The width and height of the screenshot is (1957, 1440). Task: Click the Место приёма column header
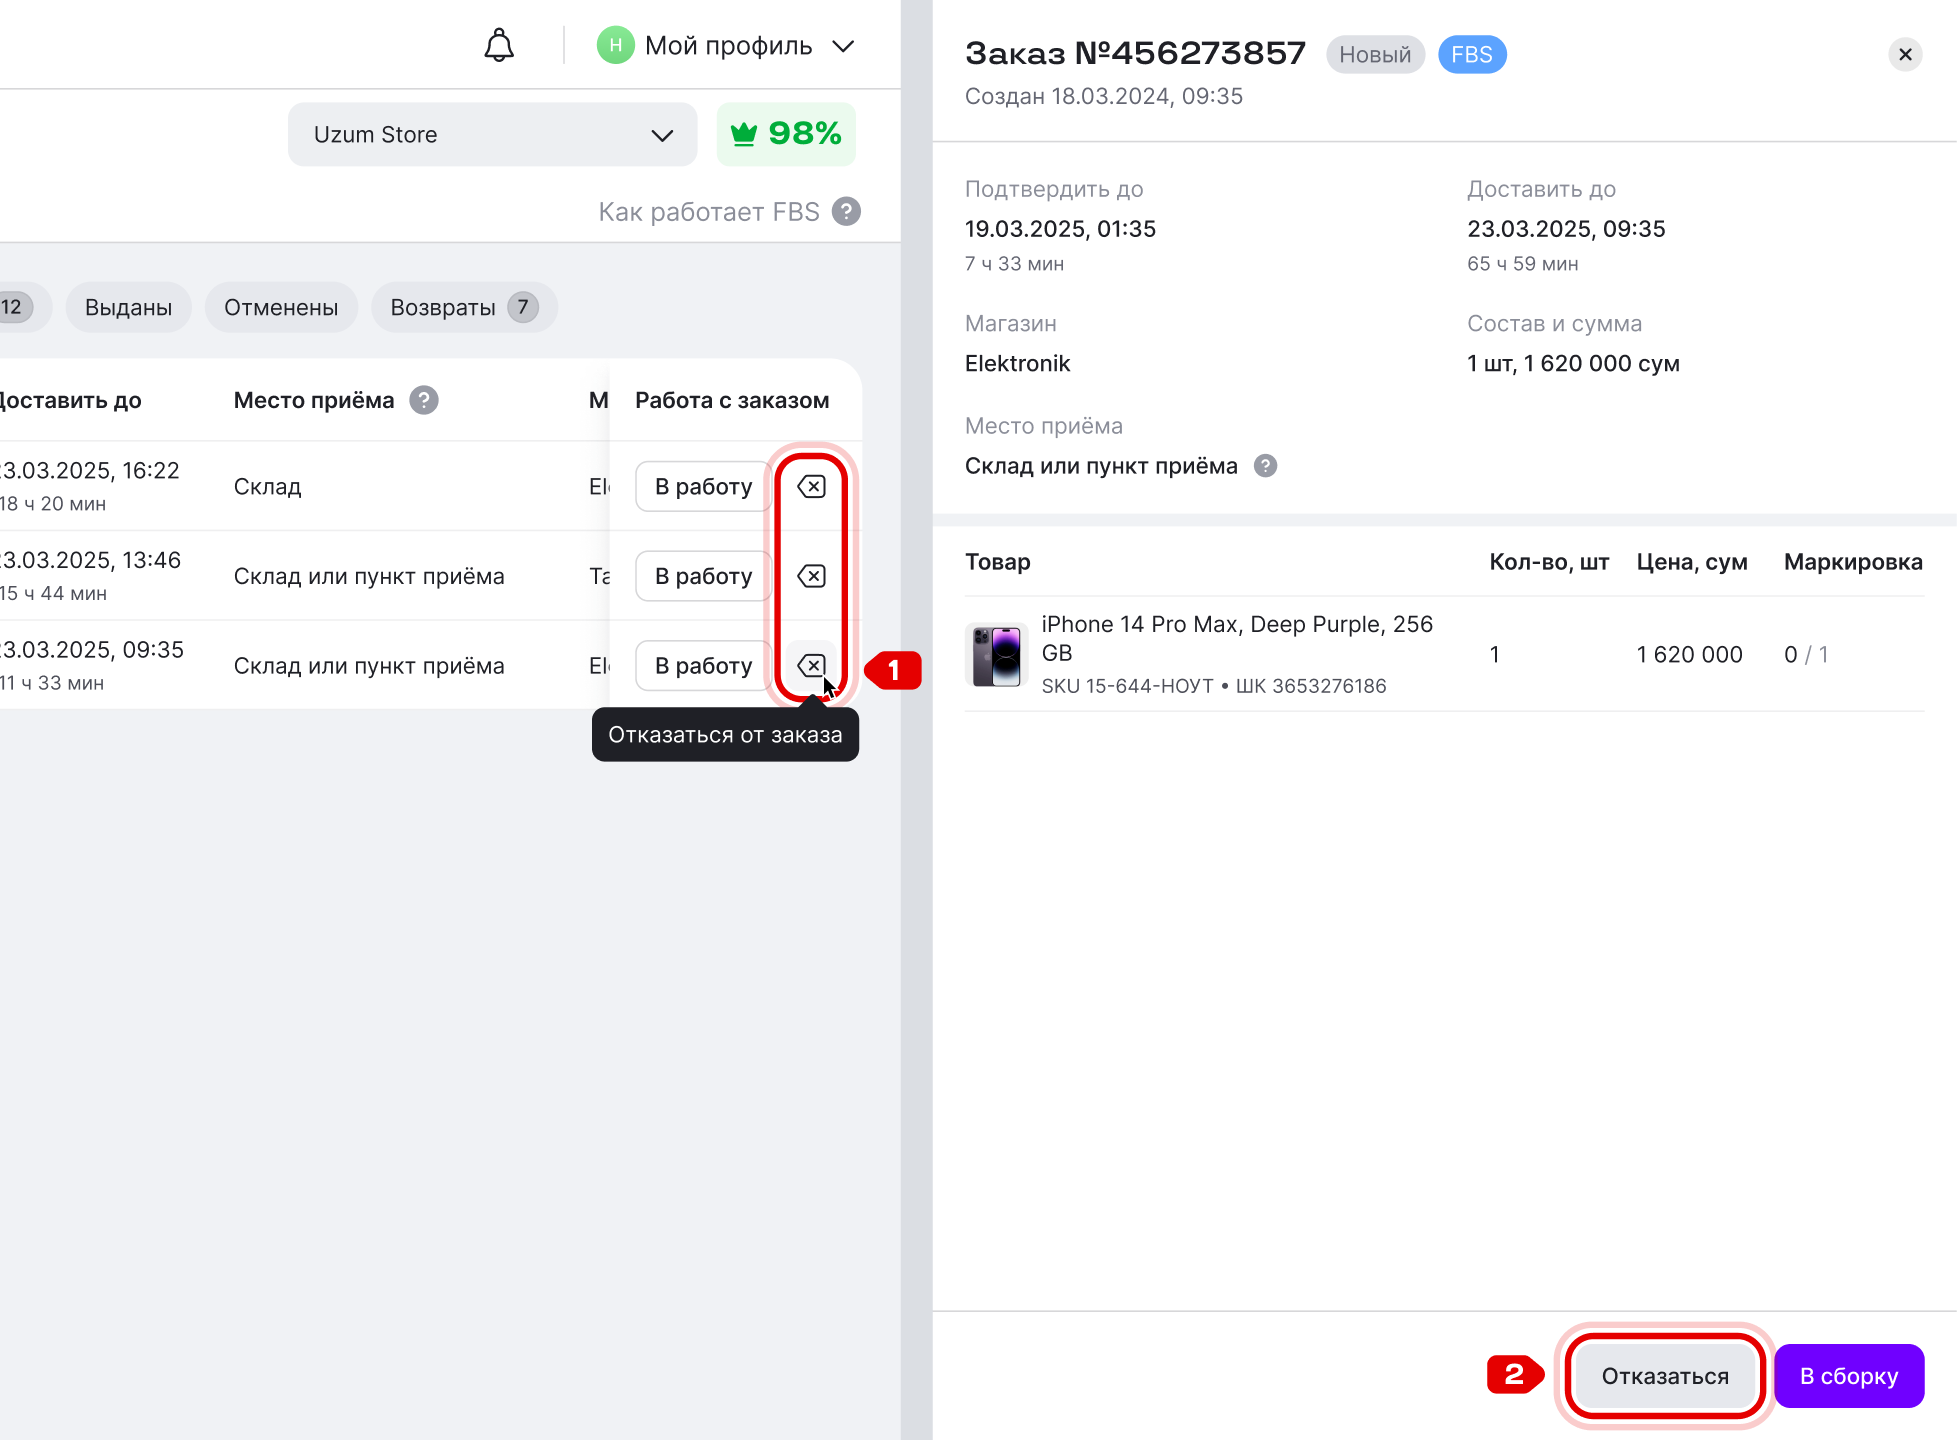tap(314, 400)
